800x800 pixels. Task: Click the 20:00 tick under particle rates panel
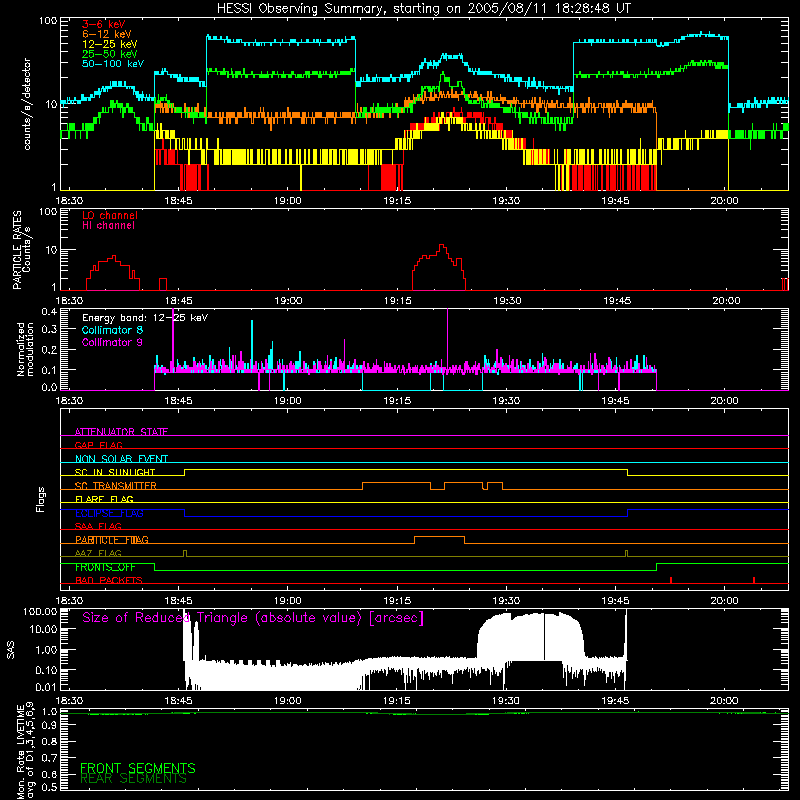[x=726, y=301]
